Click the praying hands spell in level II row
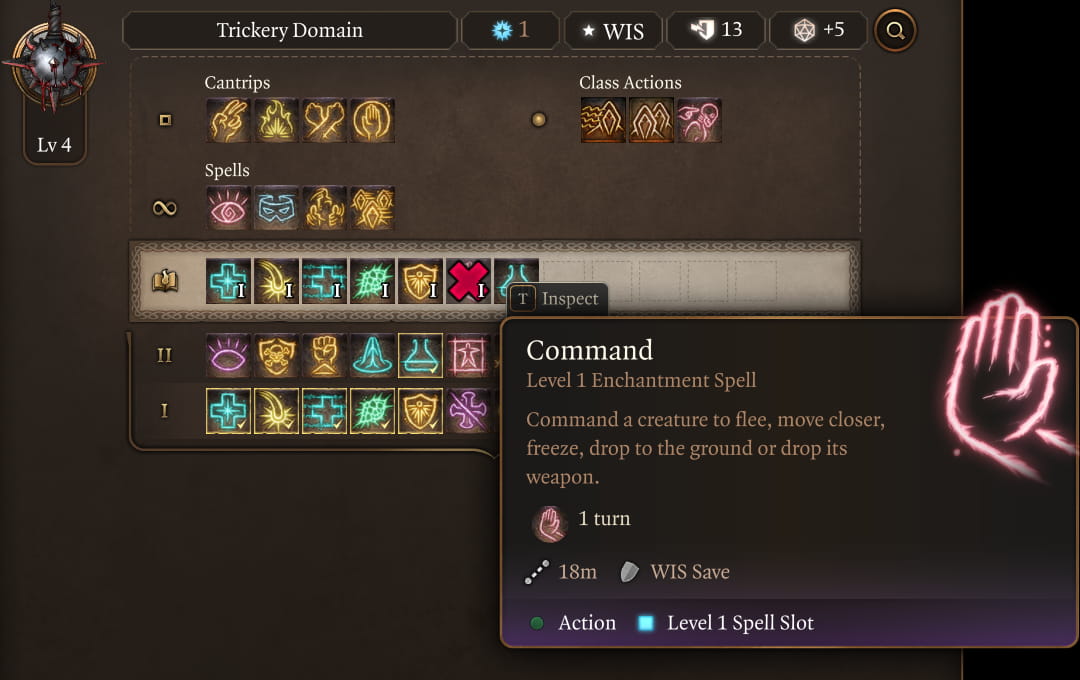The width and height of the screenshot is (1080, 680). [373, 355]
